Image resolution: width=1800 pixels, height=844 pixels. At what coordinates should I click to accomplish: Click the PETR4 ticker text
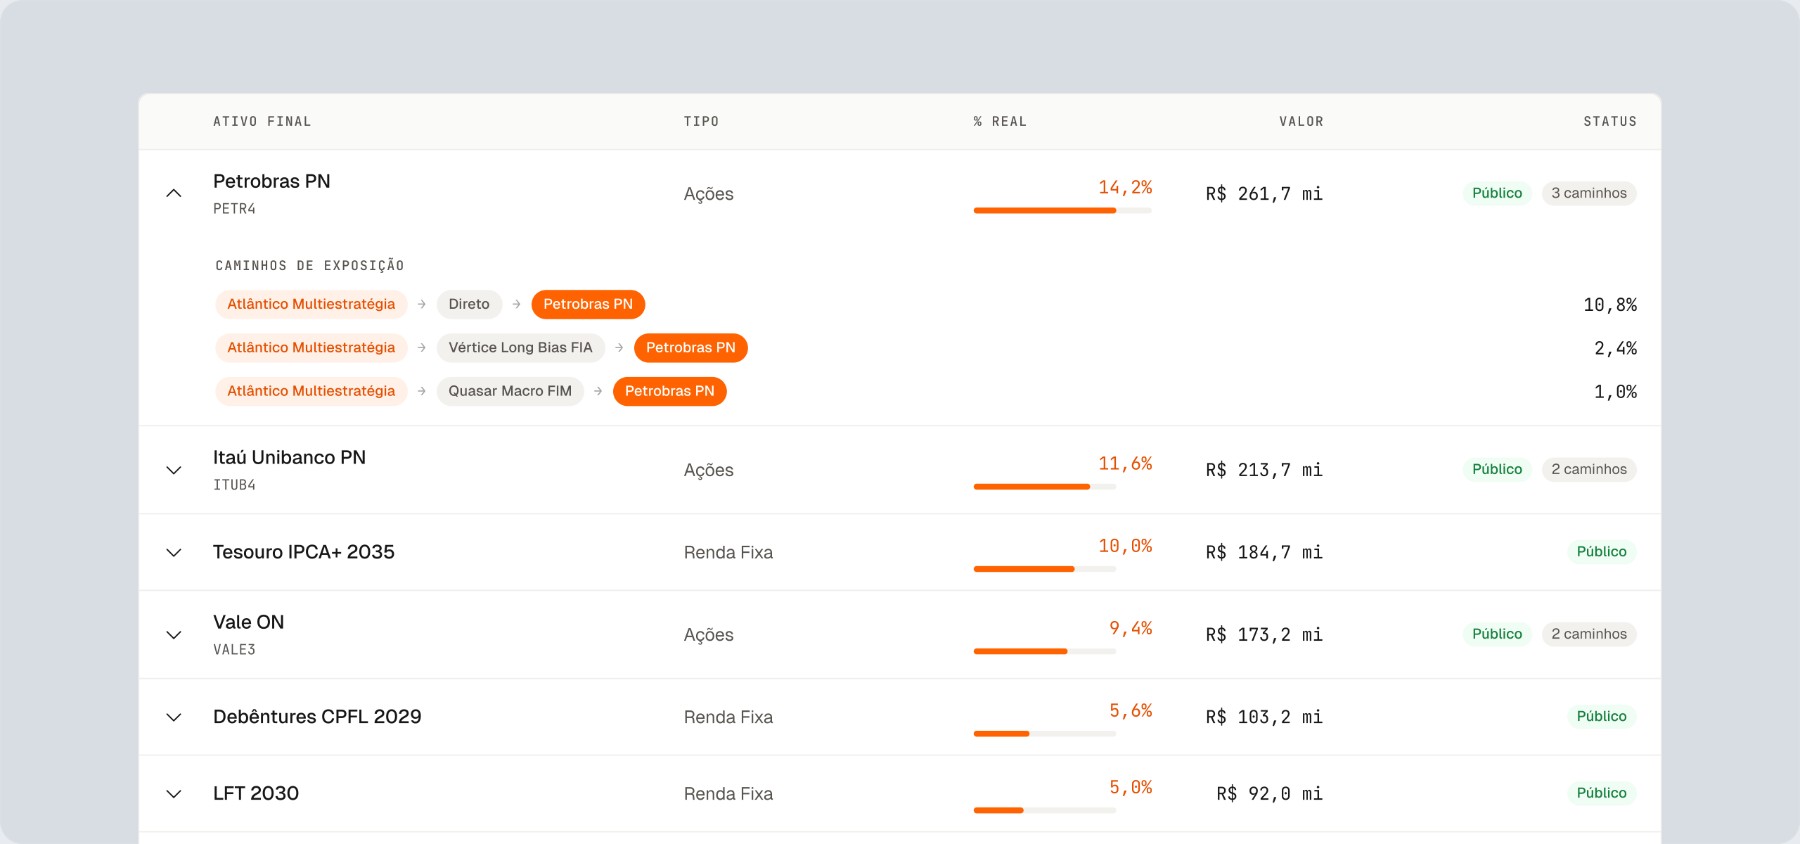pyautogui.click(x=234, y=209)
